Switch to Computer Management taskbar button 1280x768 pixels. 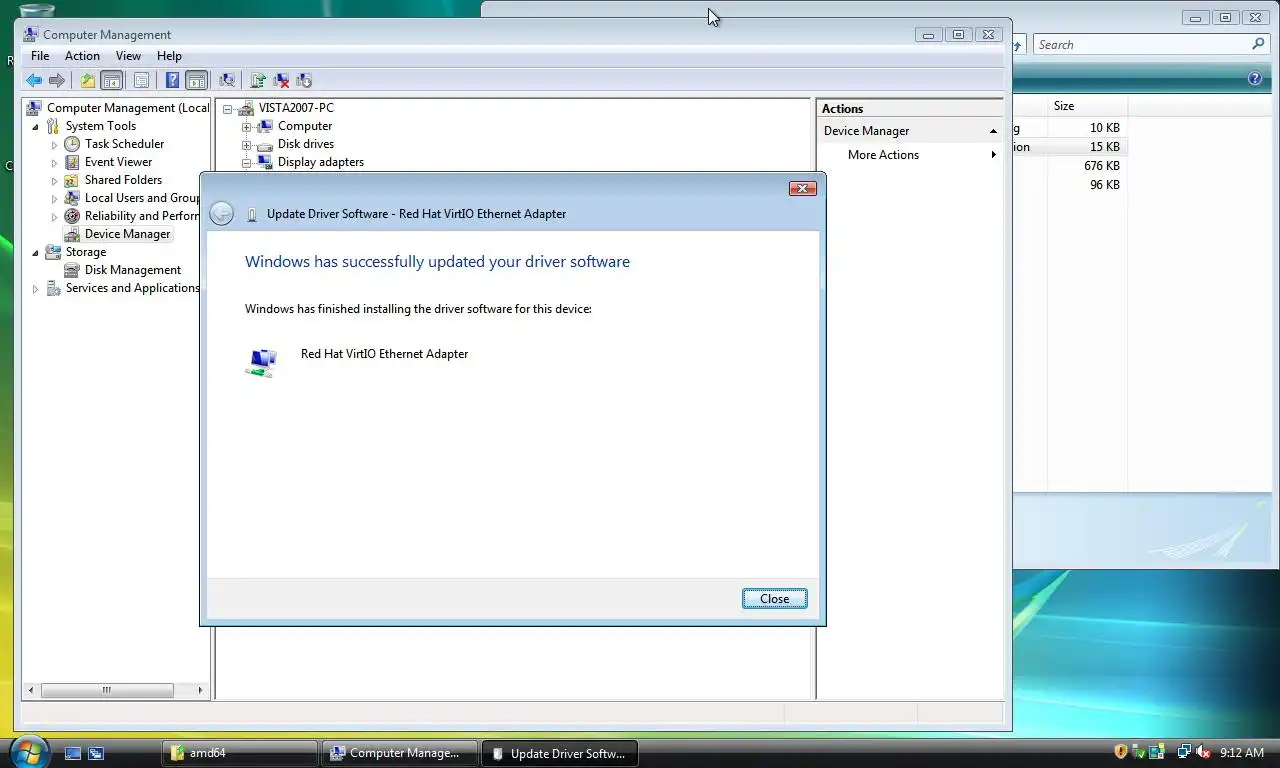tap(400, 753)
